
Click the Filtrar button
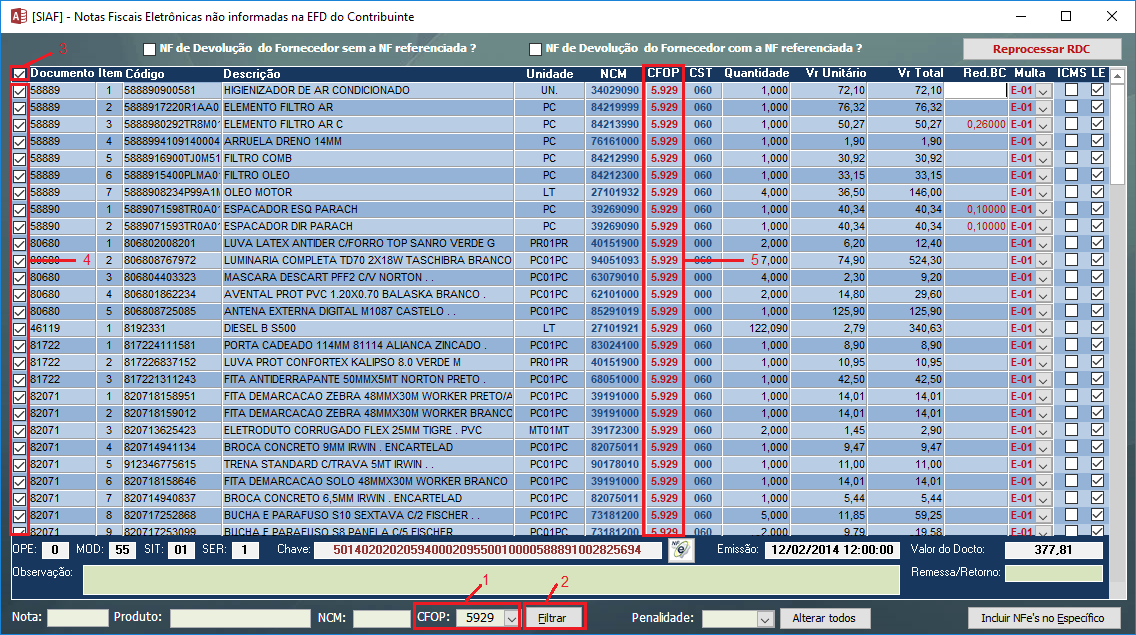point(553,618)
